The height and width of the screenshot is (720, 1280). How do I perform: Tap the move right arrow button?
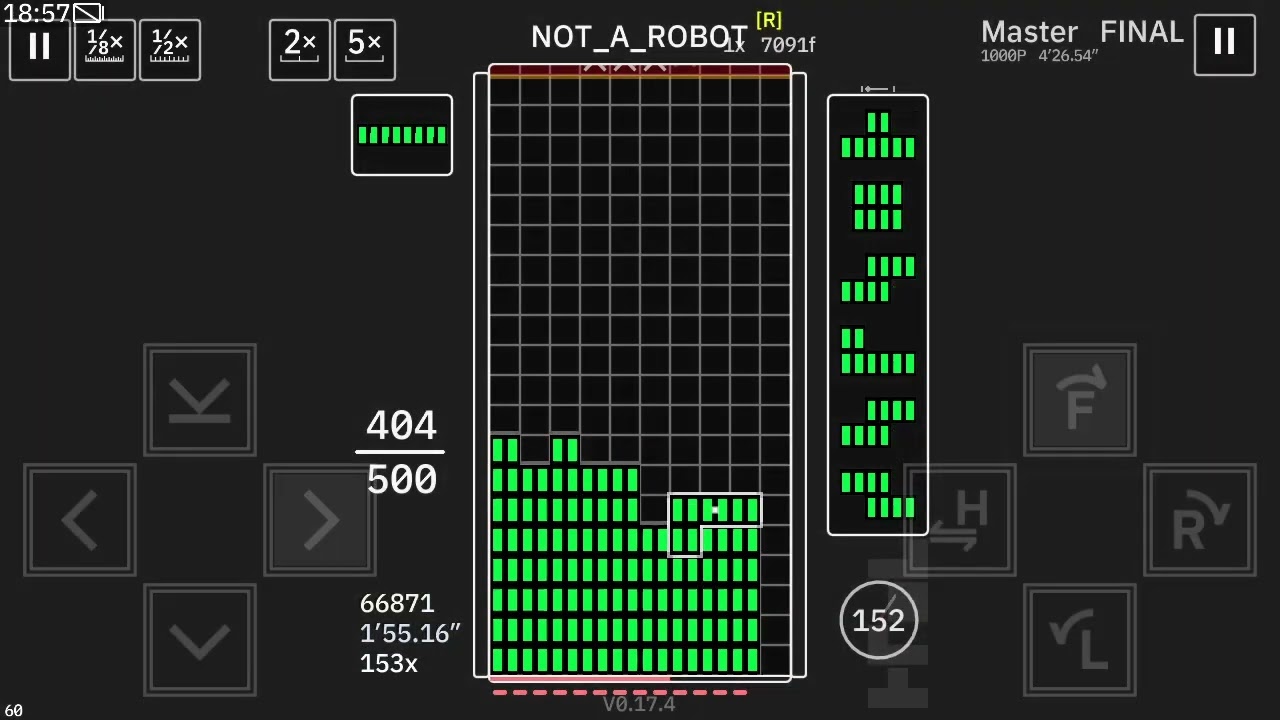320,520
